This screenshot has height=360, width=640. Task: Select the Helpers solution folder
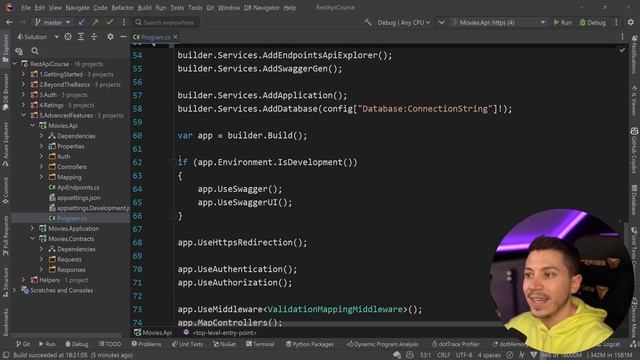[x=49, y=280]
